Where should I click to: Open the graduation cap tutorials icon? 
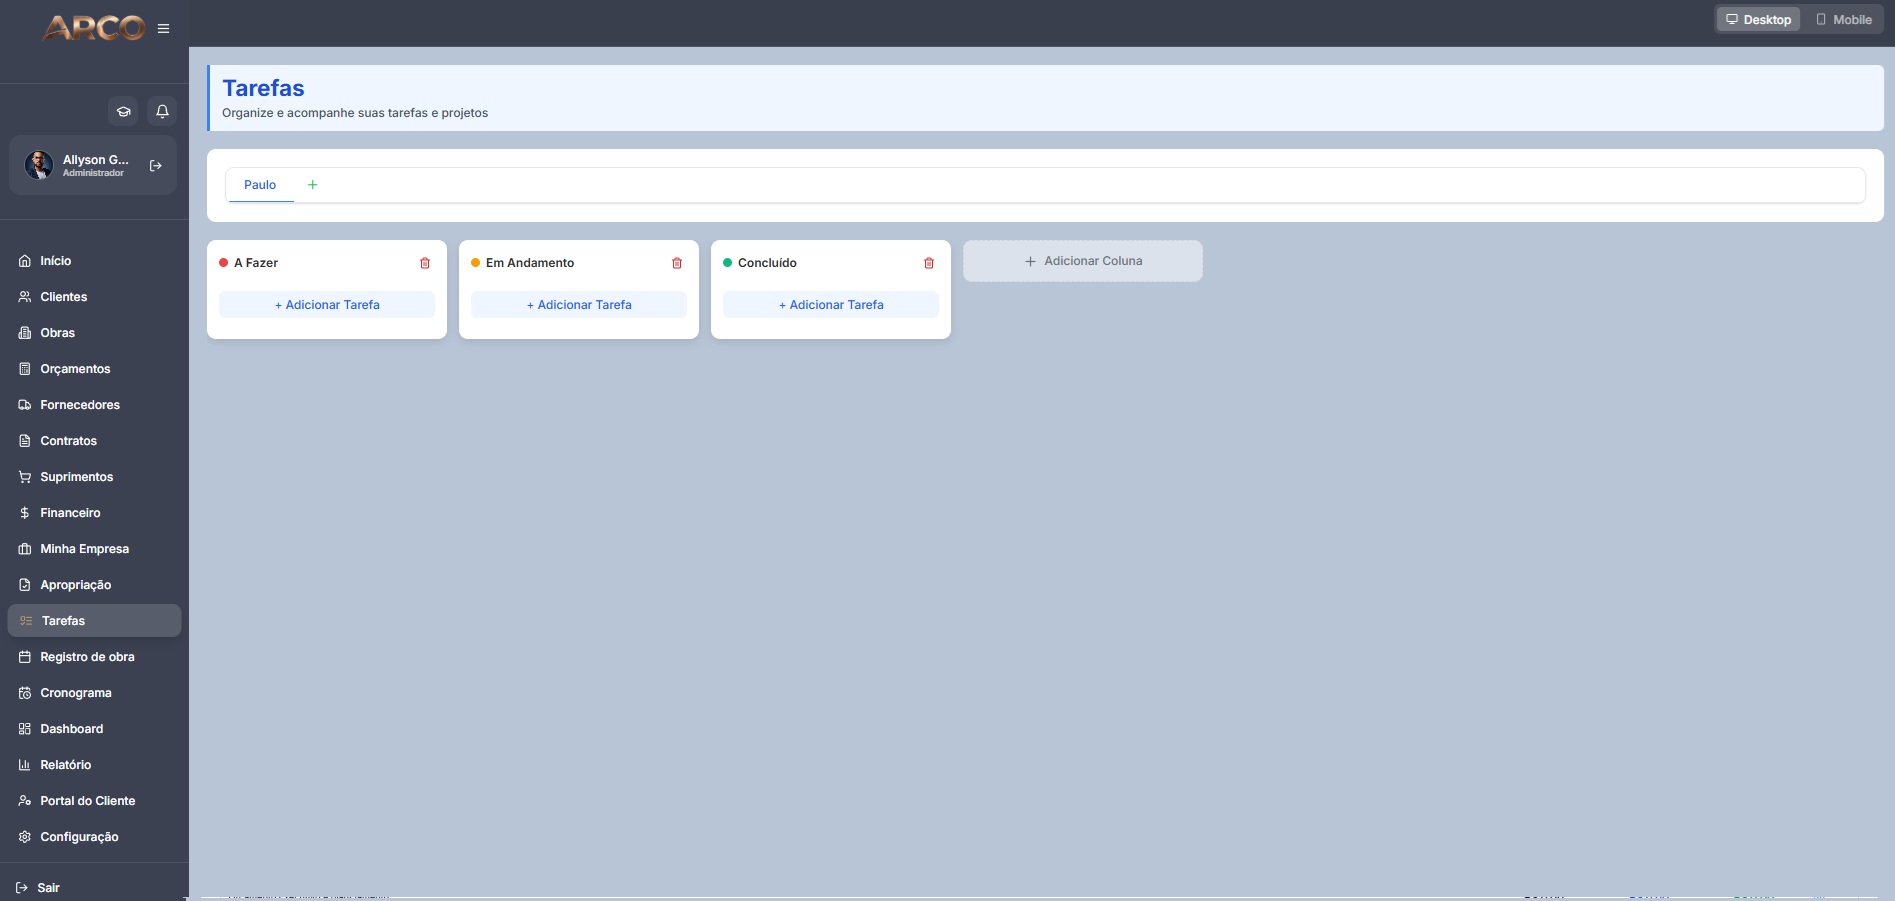123,111
